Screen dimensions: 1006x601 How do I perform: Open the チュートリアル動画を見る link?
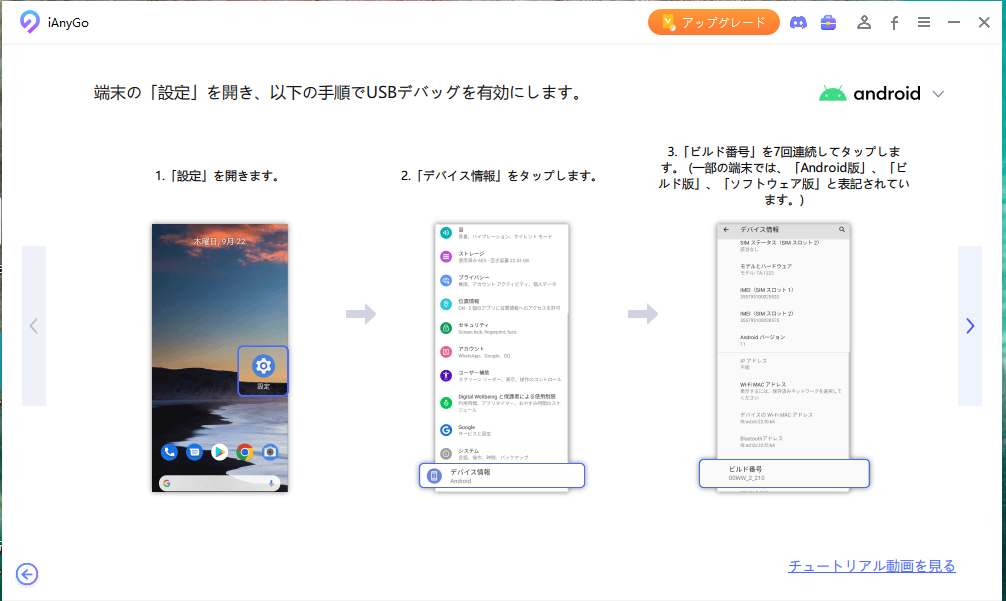point(871,566)
